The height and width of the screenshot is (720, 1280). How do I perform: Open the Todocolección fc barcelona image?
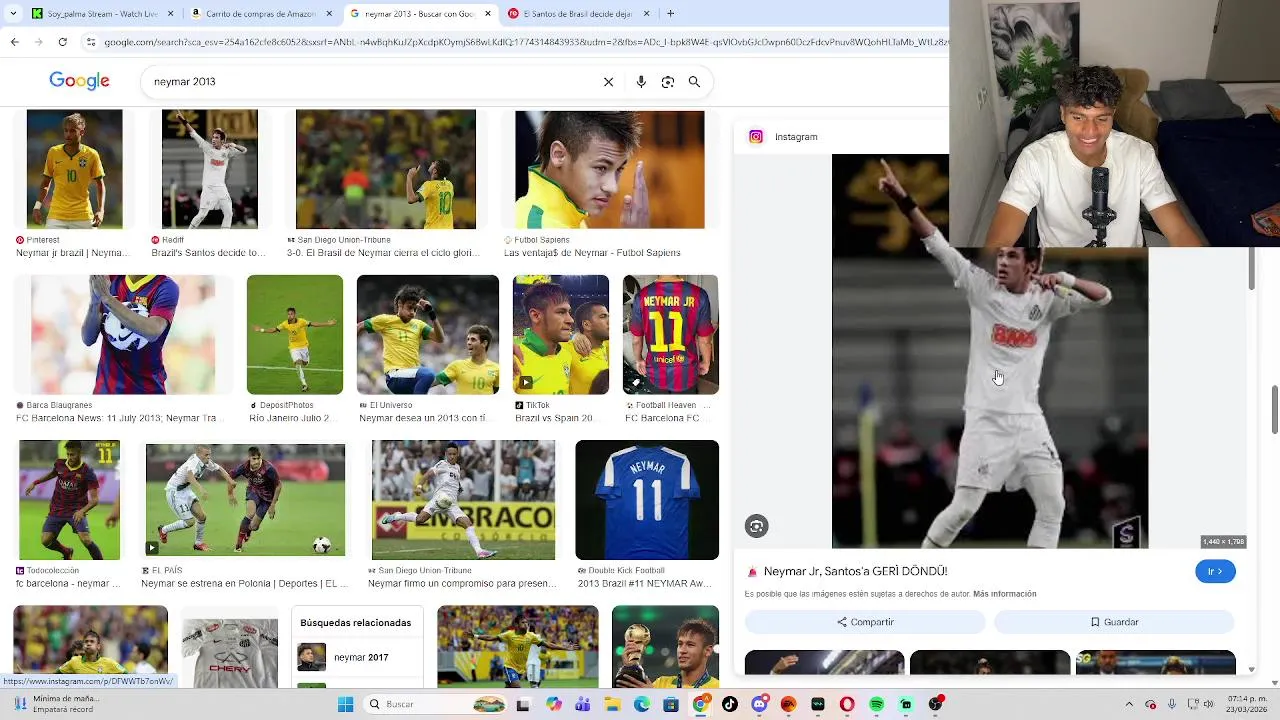point(69,500)
